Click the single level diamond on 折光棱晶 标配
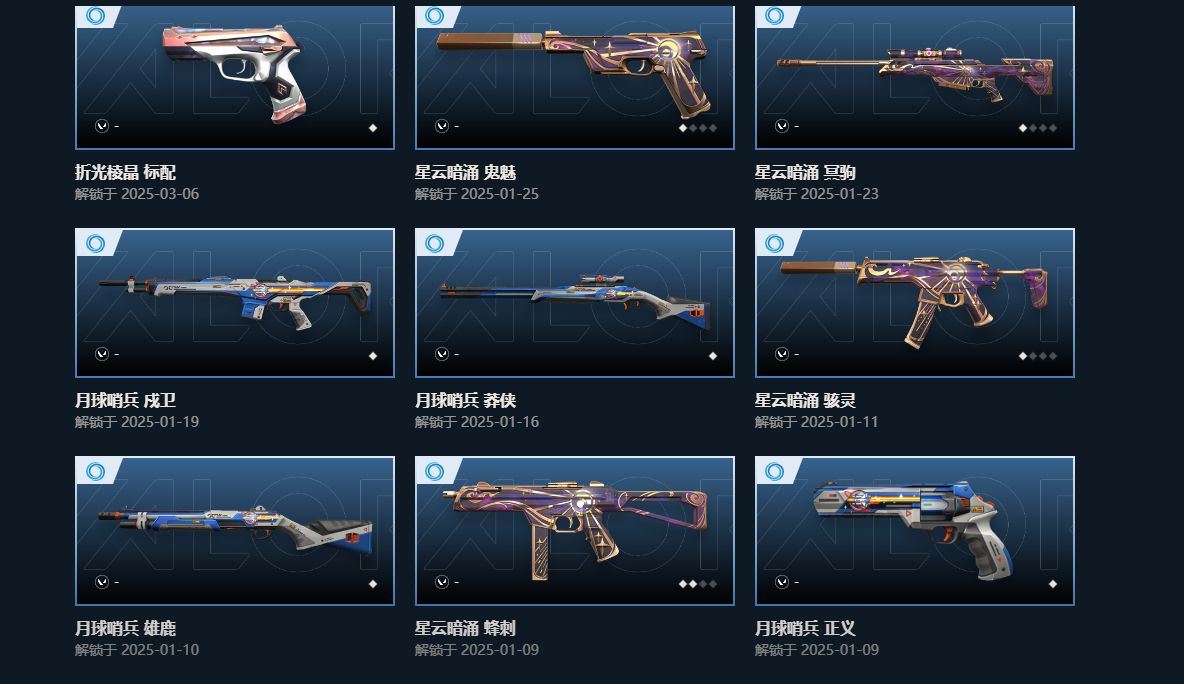1184x684 pixels. tap(372, 128)
